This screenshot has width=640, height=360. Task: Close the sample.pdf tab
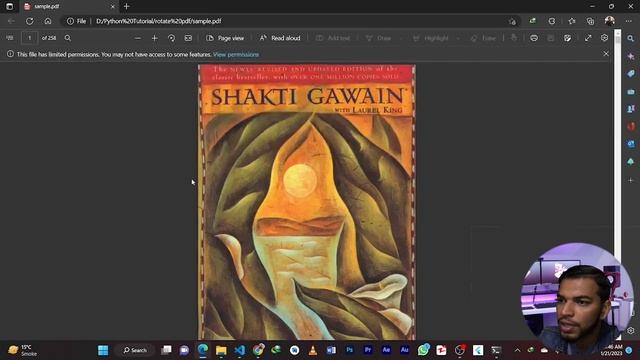[x=113, y=7]
